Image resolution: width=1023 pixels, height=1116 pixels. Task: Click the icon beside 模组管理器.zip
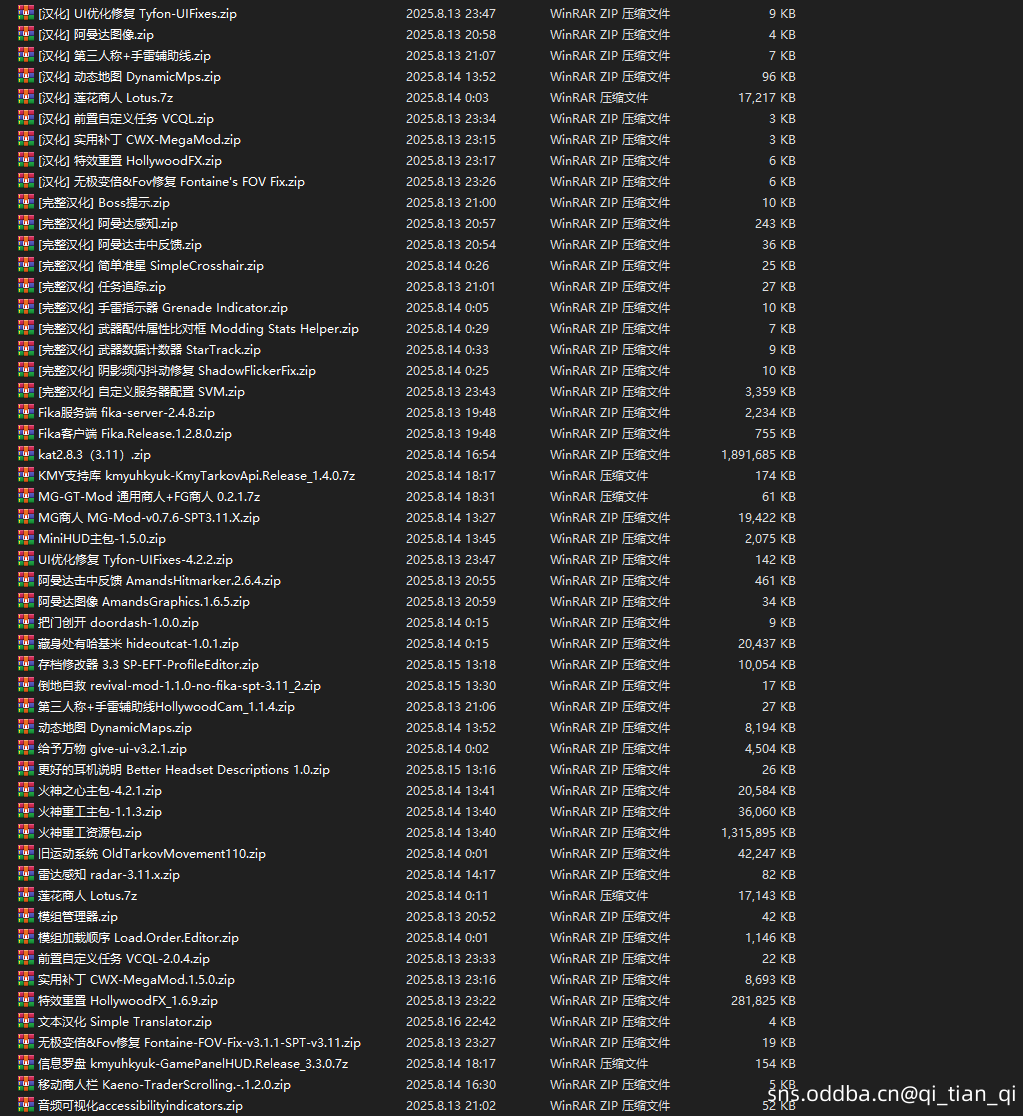[x=26, y=916]
